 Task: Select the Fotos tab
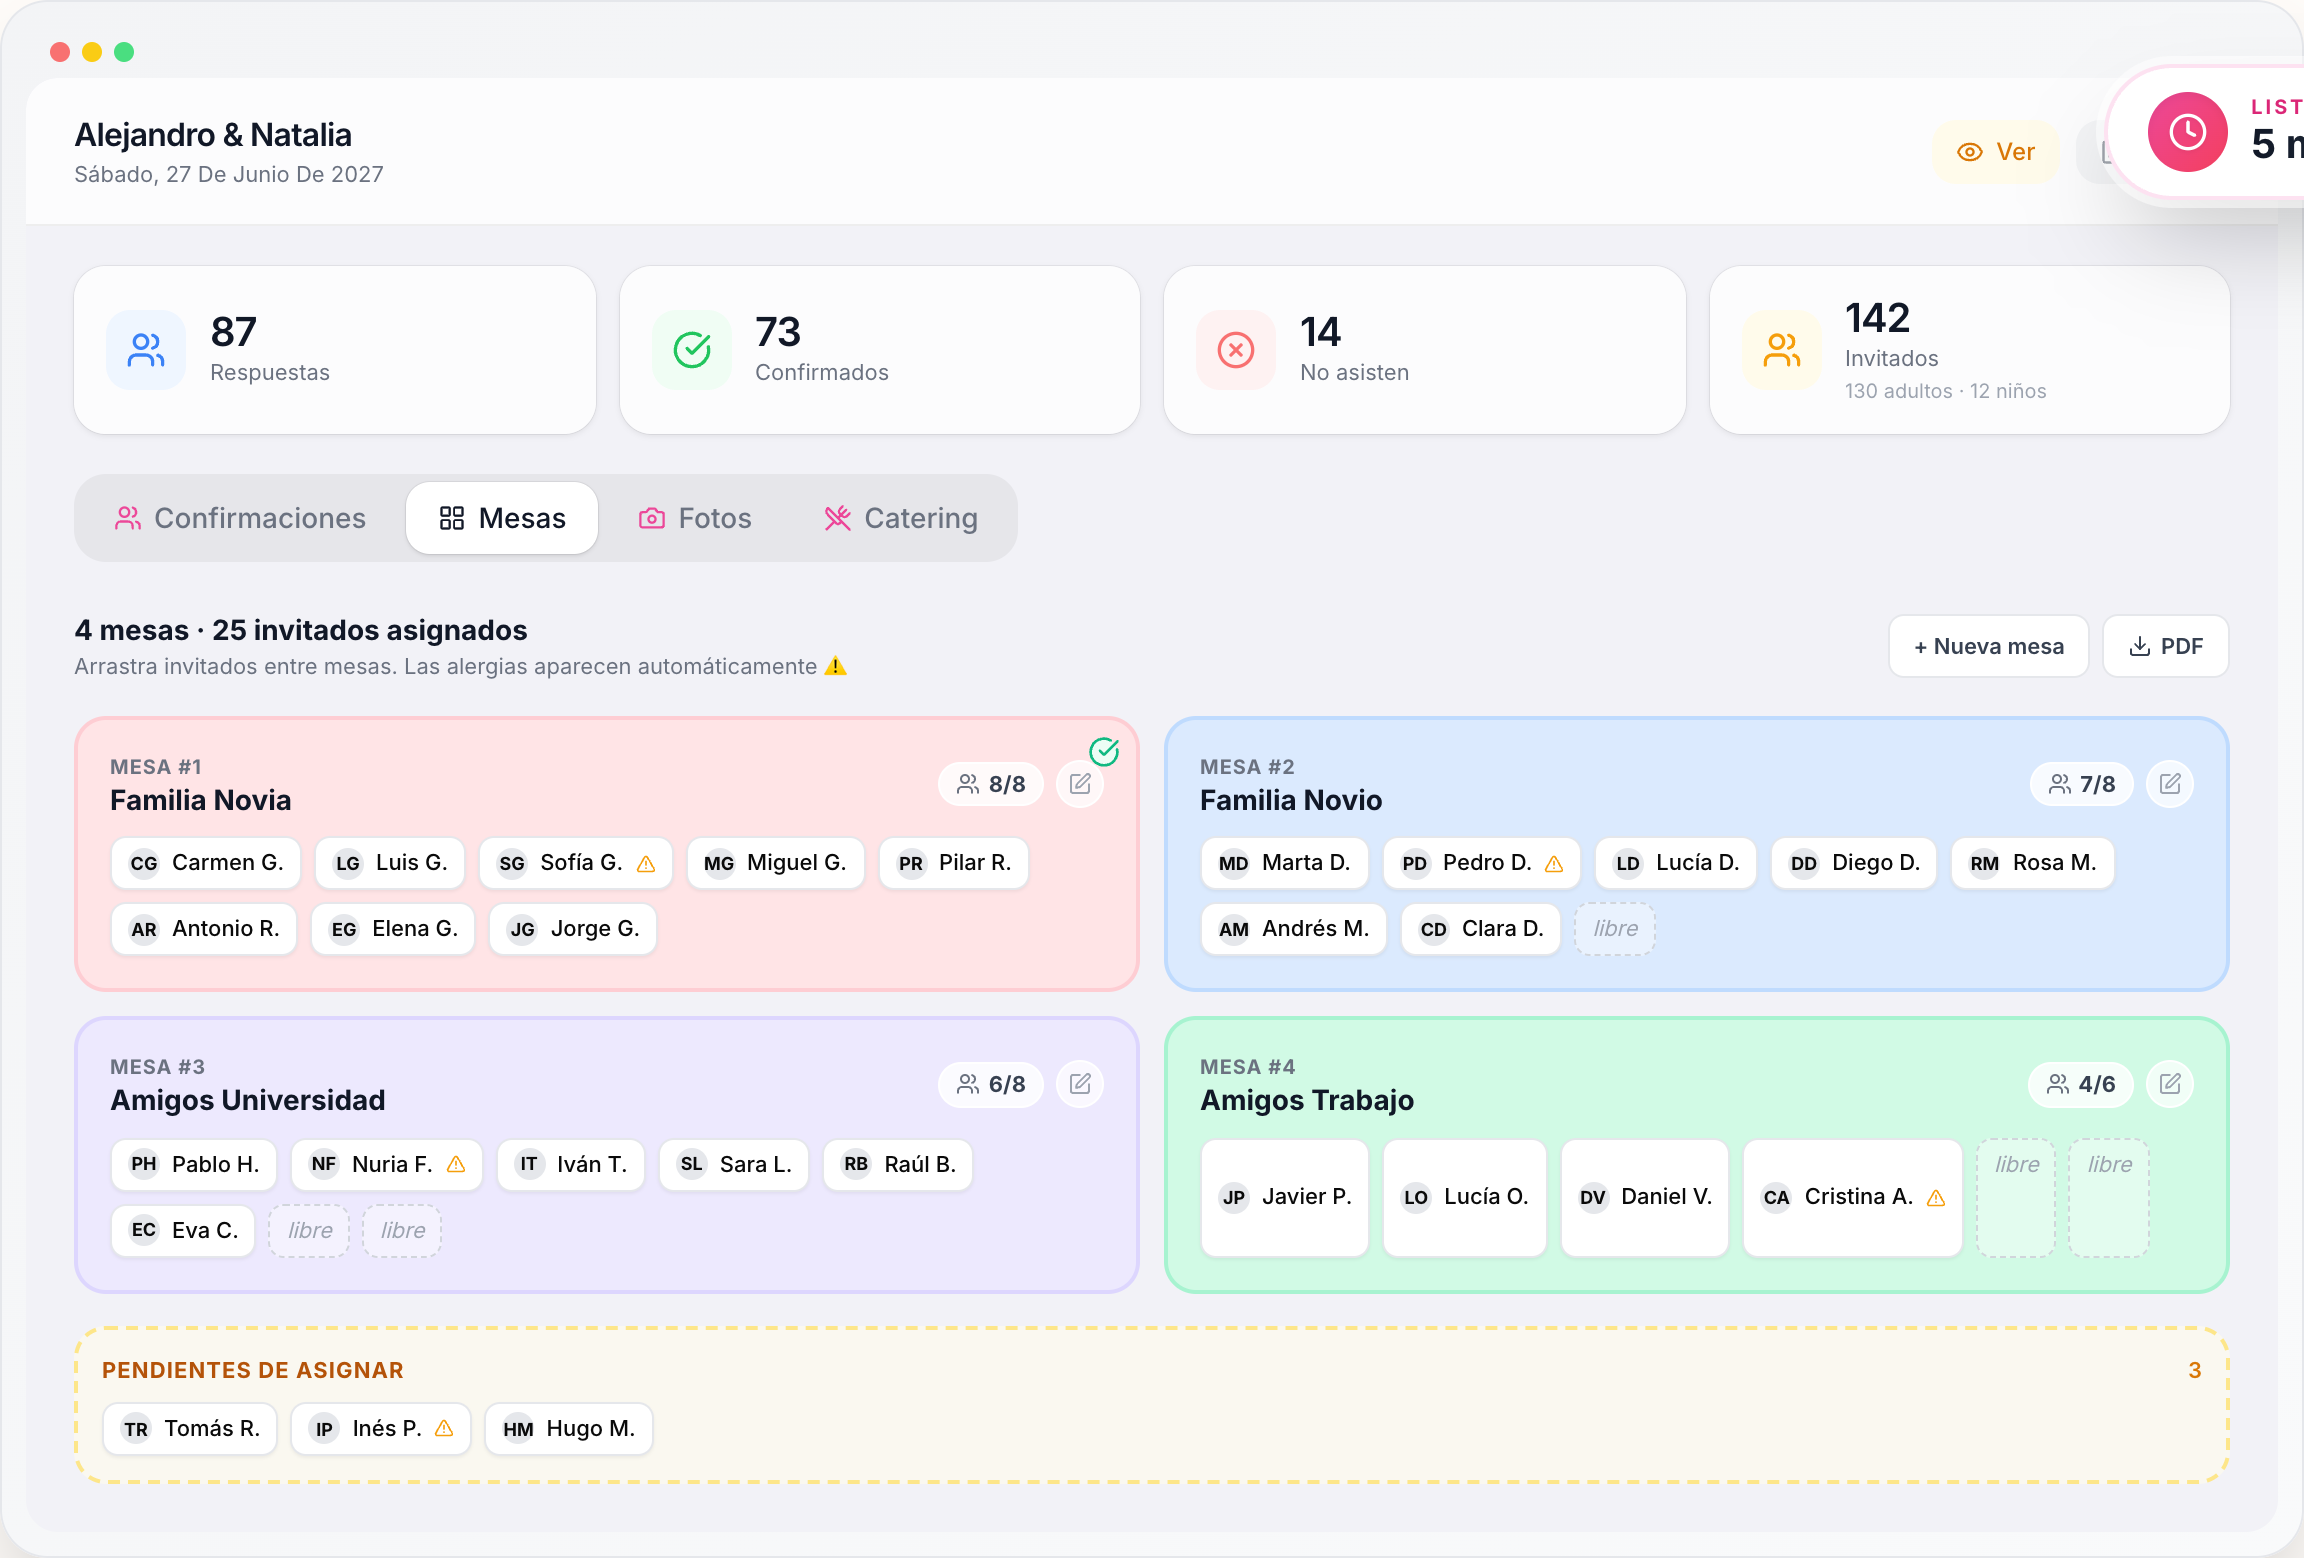coord(695,518)
